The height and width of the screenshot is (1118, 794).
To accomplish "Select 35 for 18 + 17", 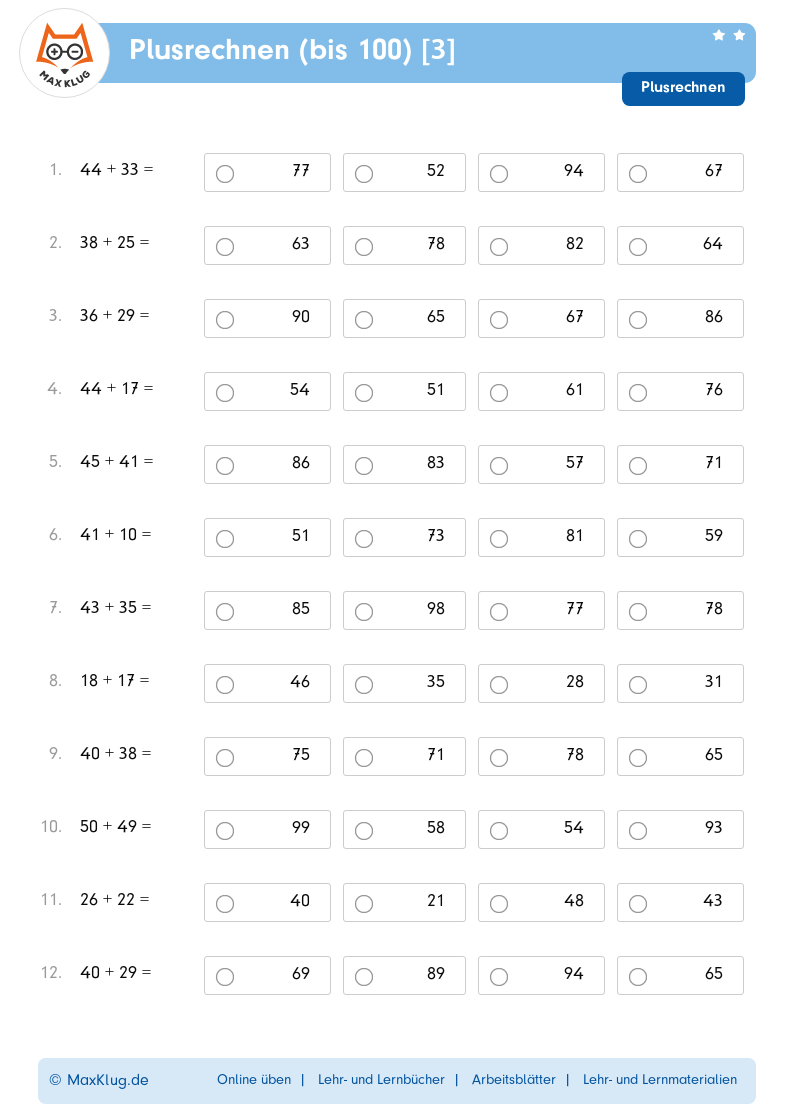I will 364,685.
